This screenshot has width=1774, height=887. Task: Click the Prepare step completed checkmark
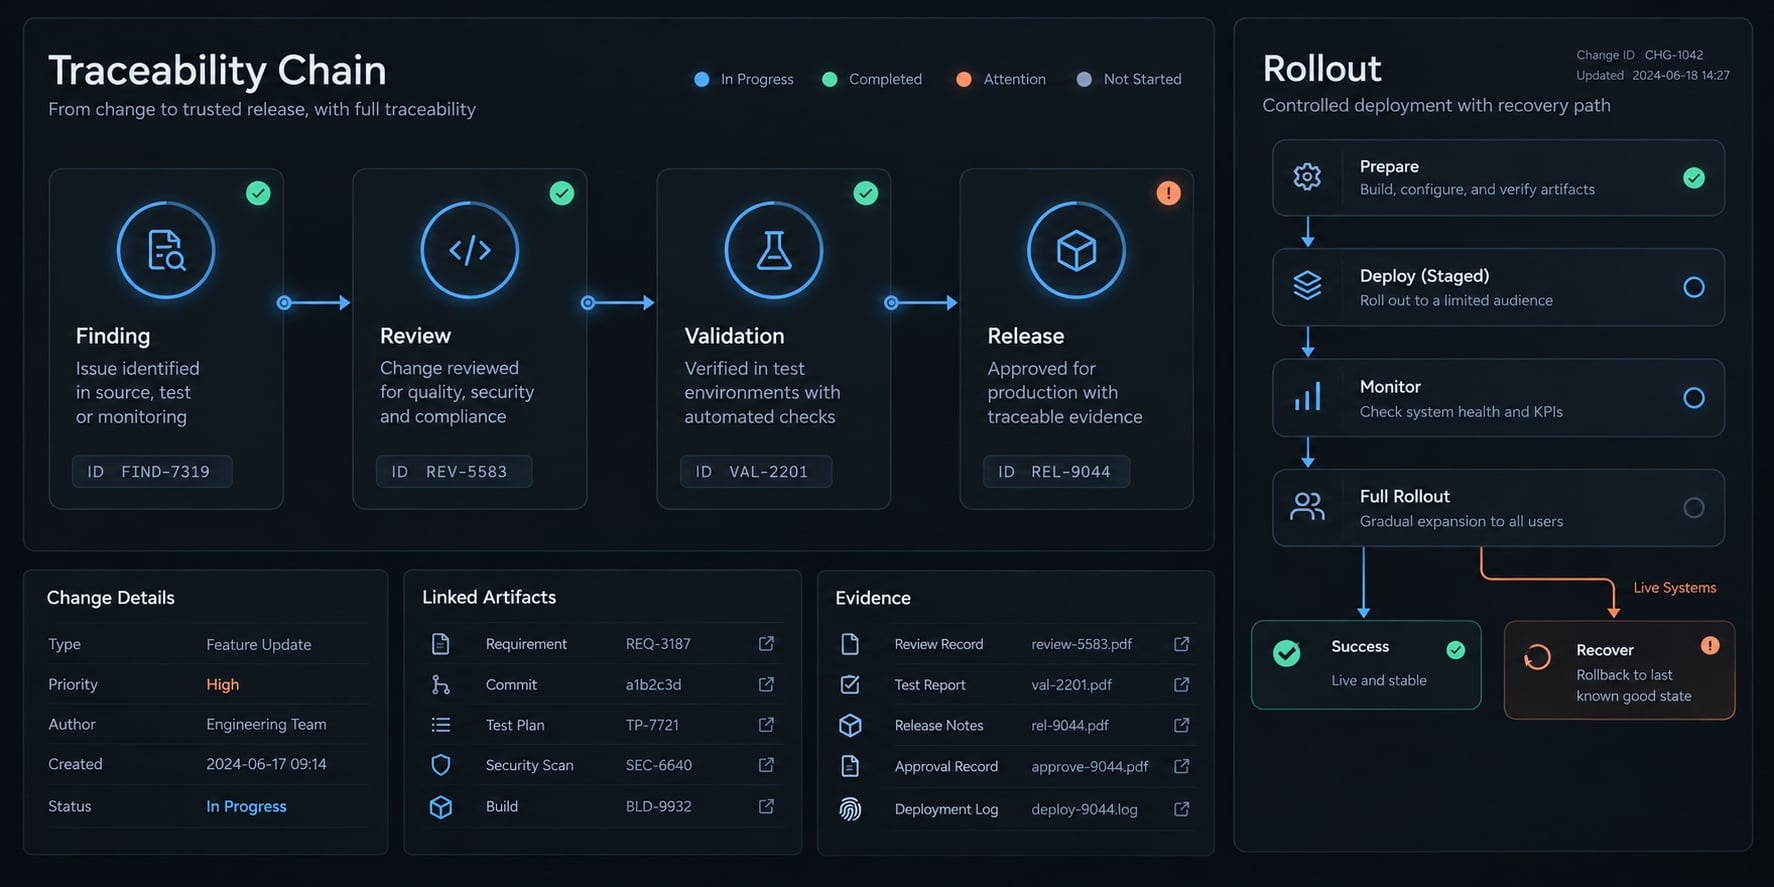(1694, 178)
